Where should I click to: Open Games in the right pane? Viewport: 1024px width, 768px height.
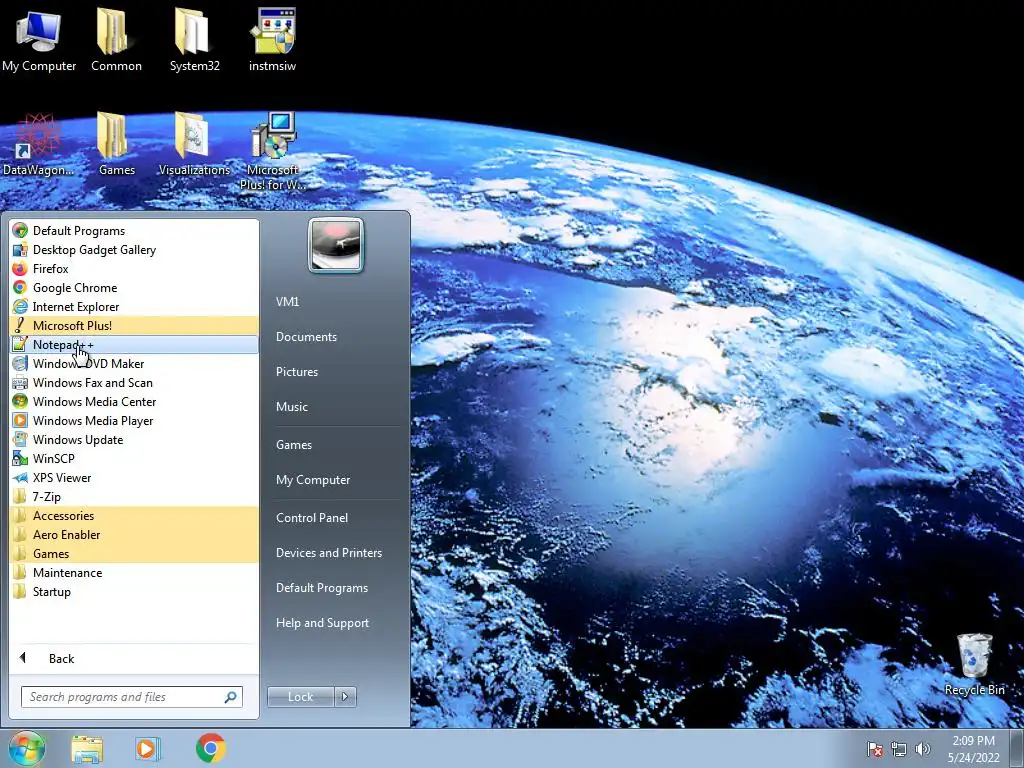click(x=336, y=445)
